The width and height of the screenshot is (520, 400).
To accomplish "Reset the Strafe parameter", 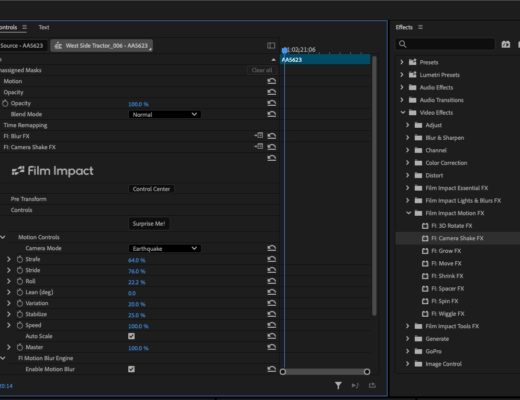I will [x=272, y=259].
